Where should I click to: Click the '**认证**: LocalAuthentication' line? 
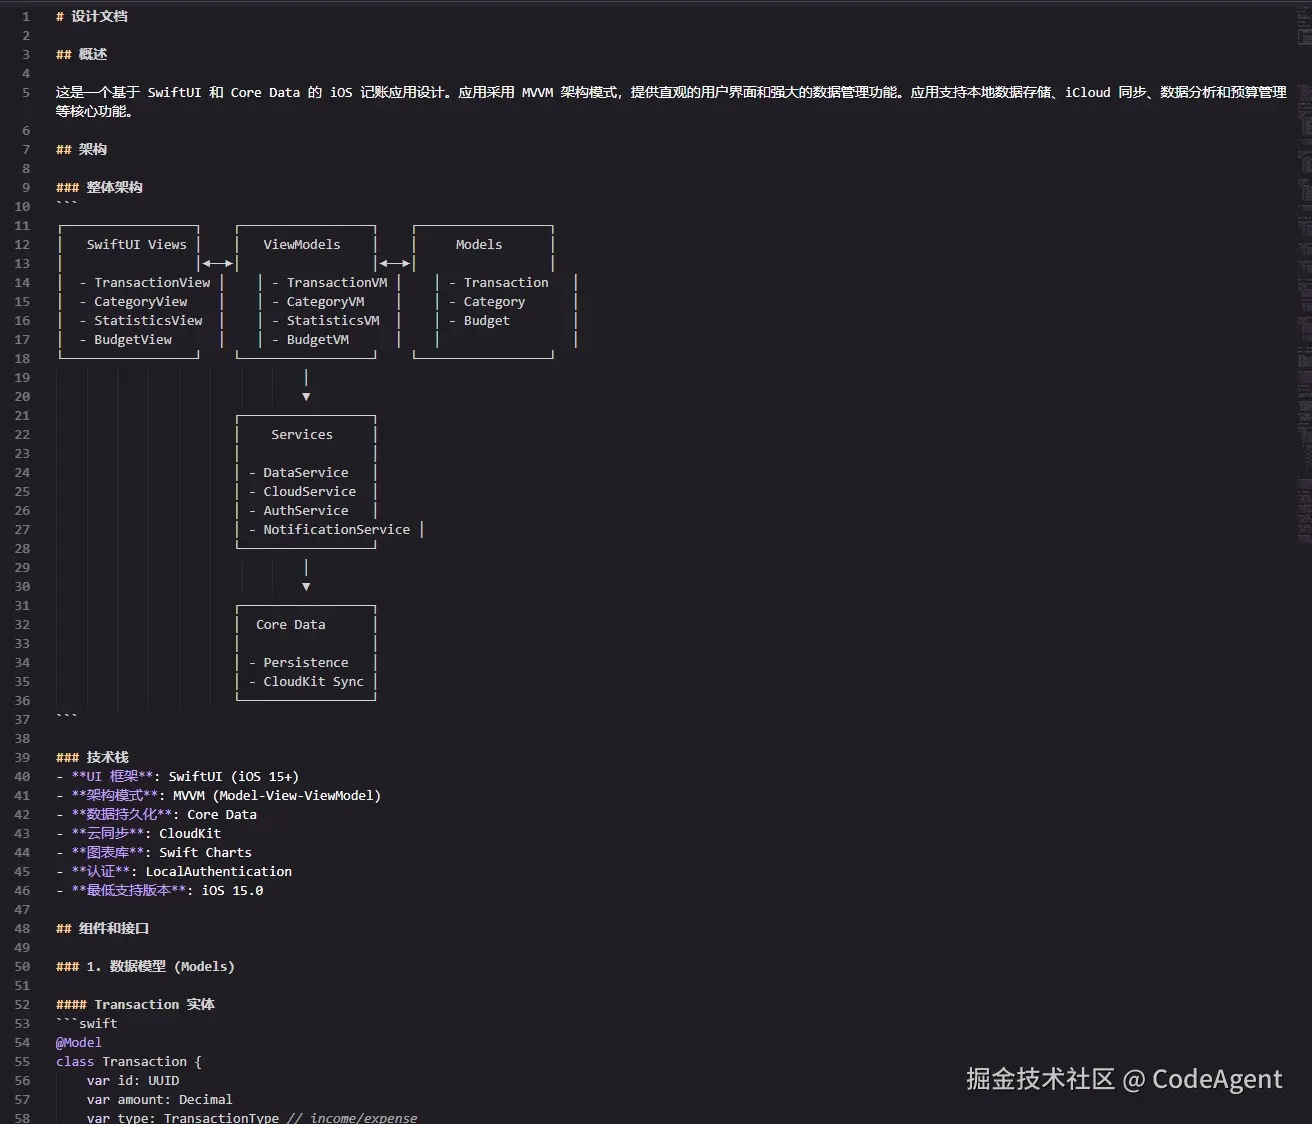click(x=174, y=871)
